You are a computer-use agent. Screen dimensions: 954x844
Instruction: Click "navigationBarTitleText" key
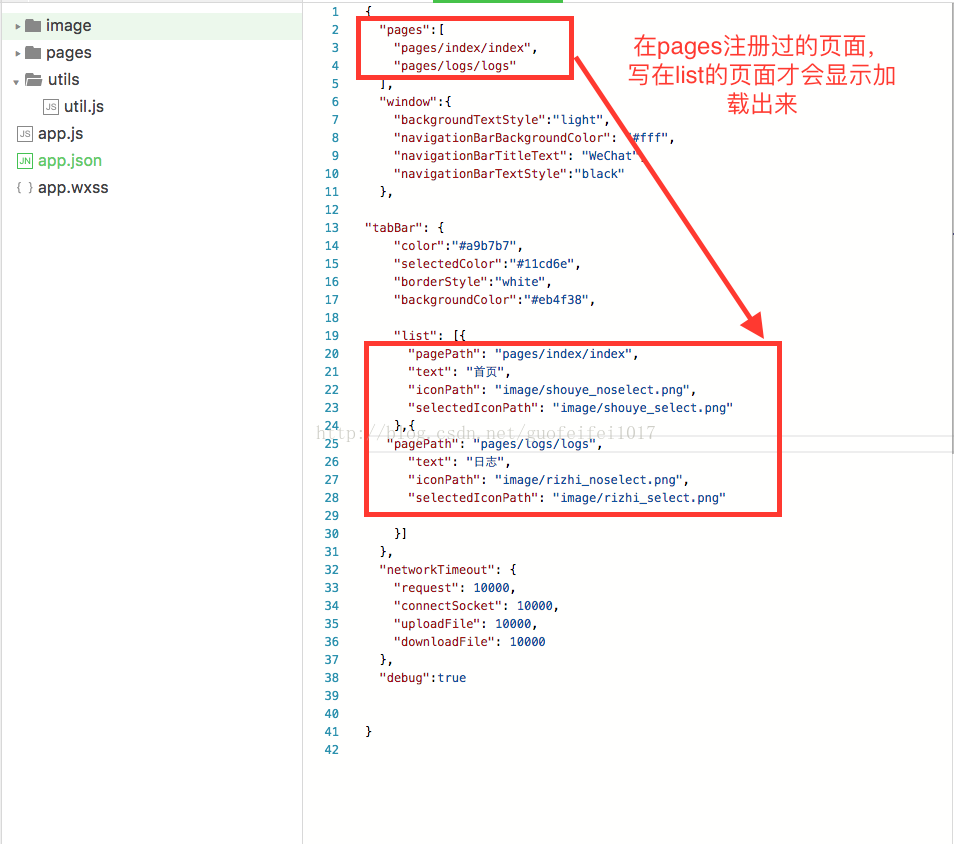[479, 156]
